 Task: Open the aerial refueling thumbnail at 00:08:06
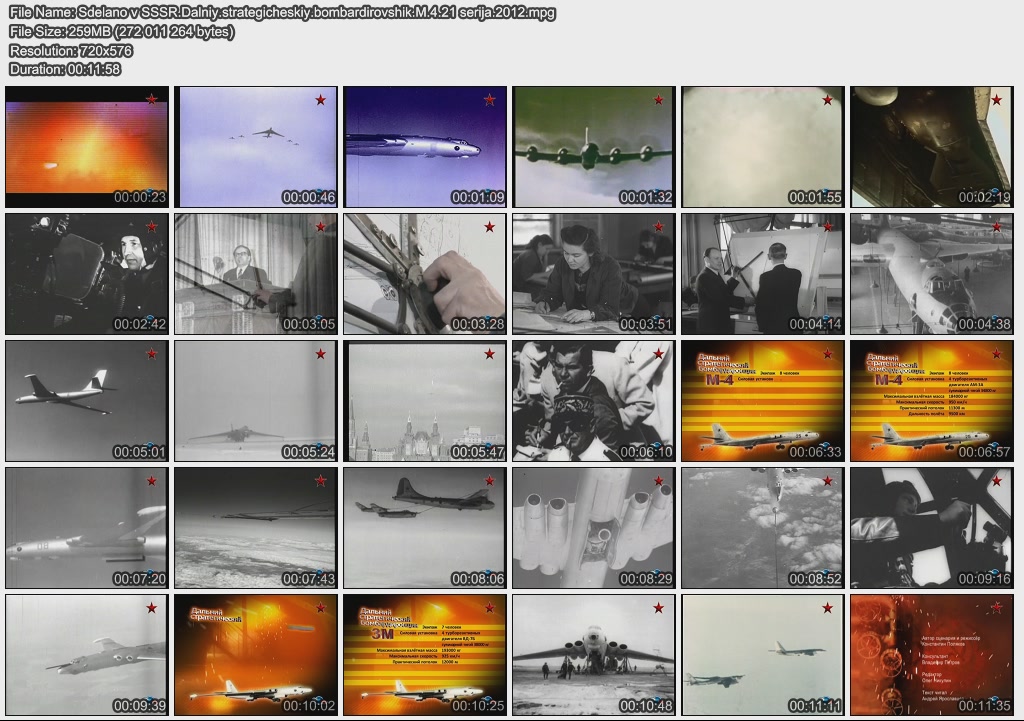tap(425, 527)
